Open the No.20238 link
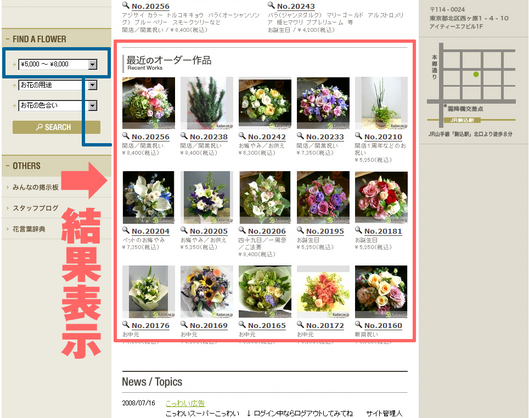 pos(208,137)
